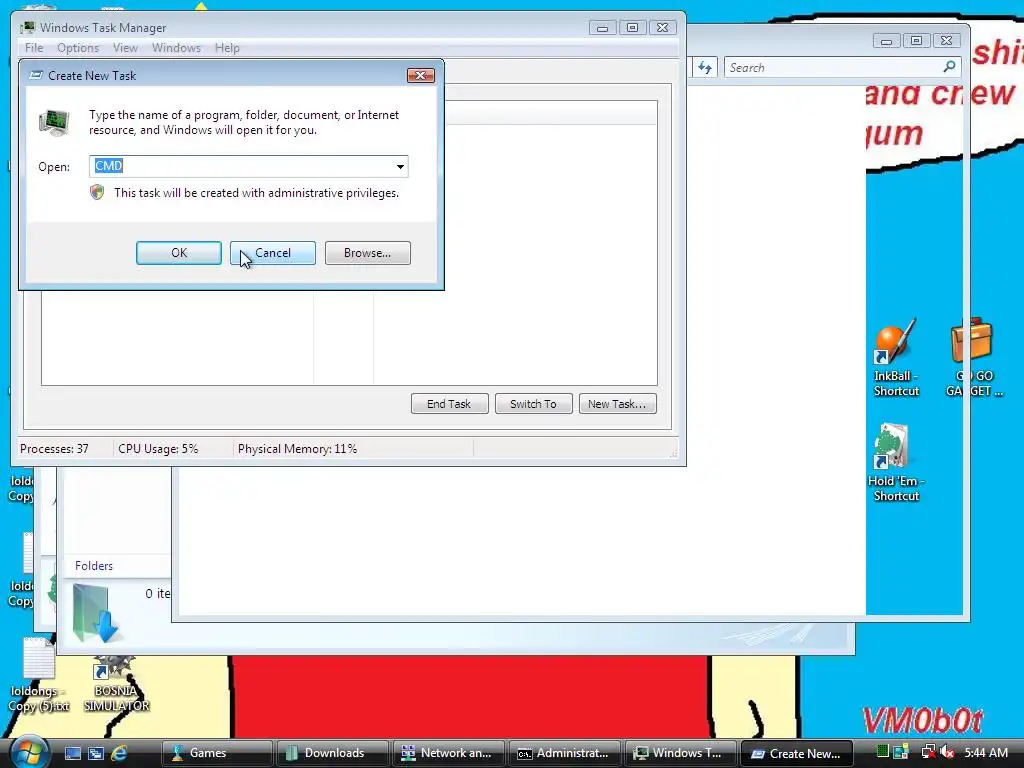Click the Task Manager title bar icon
1024x768 pixels.
point(28,27)
